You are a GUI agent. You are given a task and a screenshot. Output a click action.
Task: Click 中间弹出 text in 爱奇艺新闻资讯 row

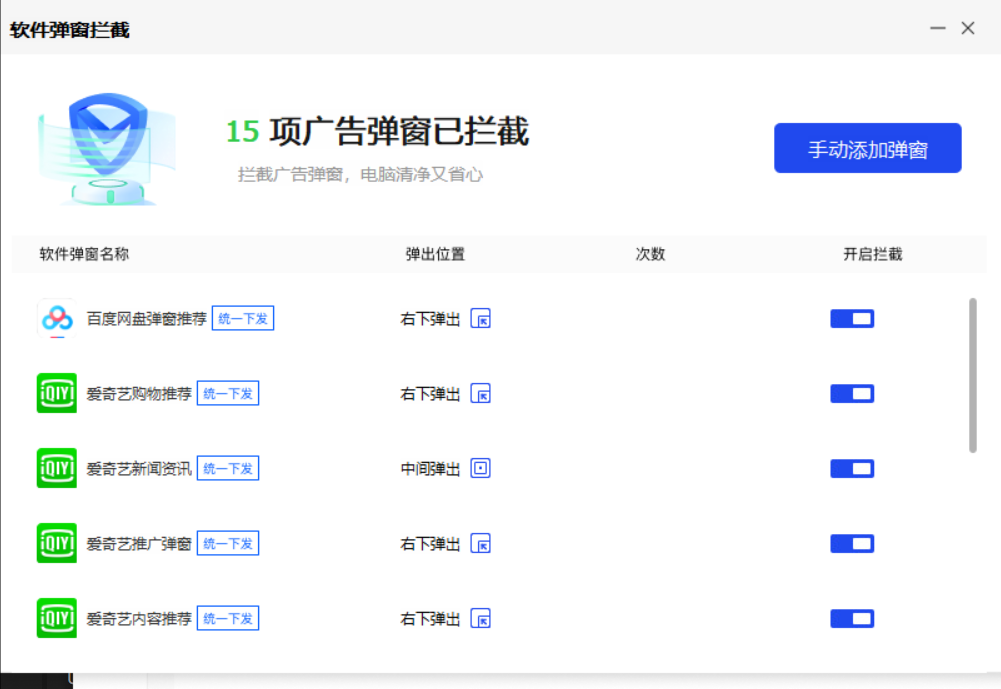(x=430, y=469)
